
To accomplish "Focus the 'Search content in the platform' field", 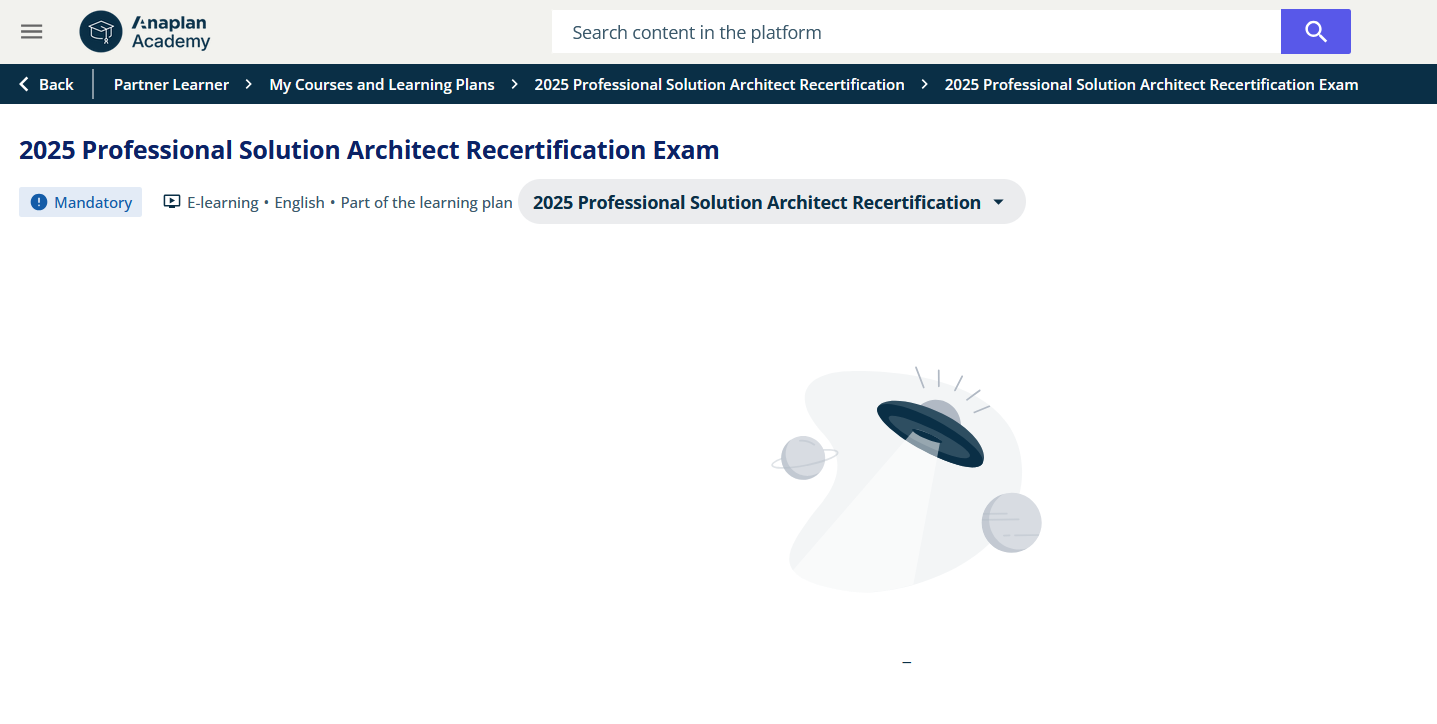I will (916, 32).
